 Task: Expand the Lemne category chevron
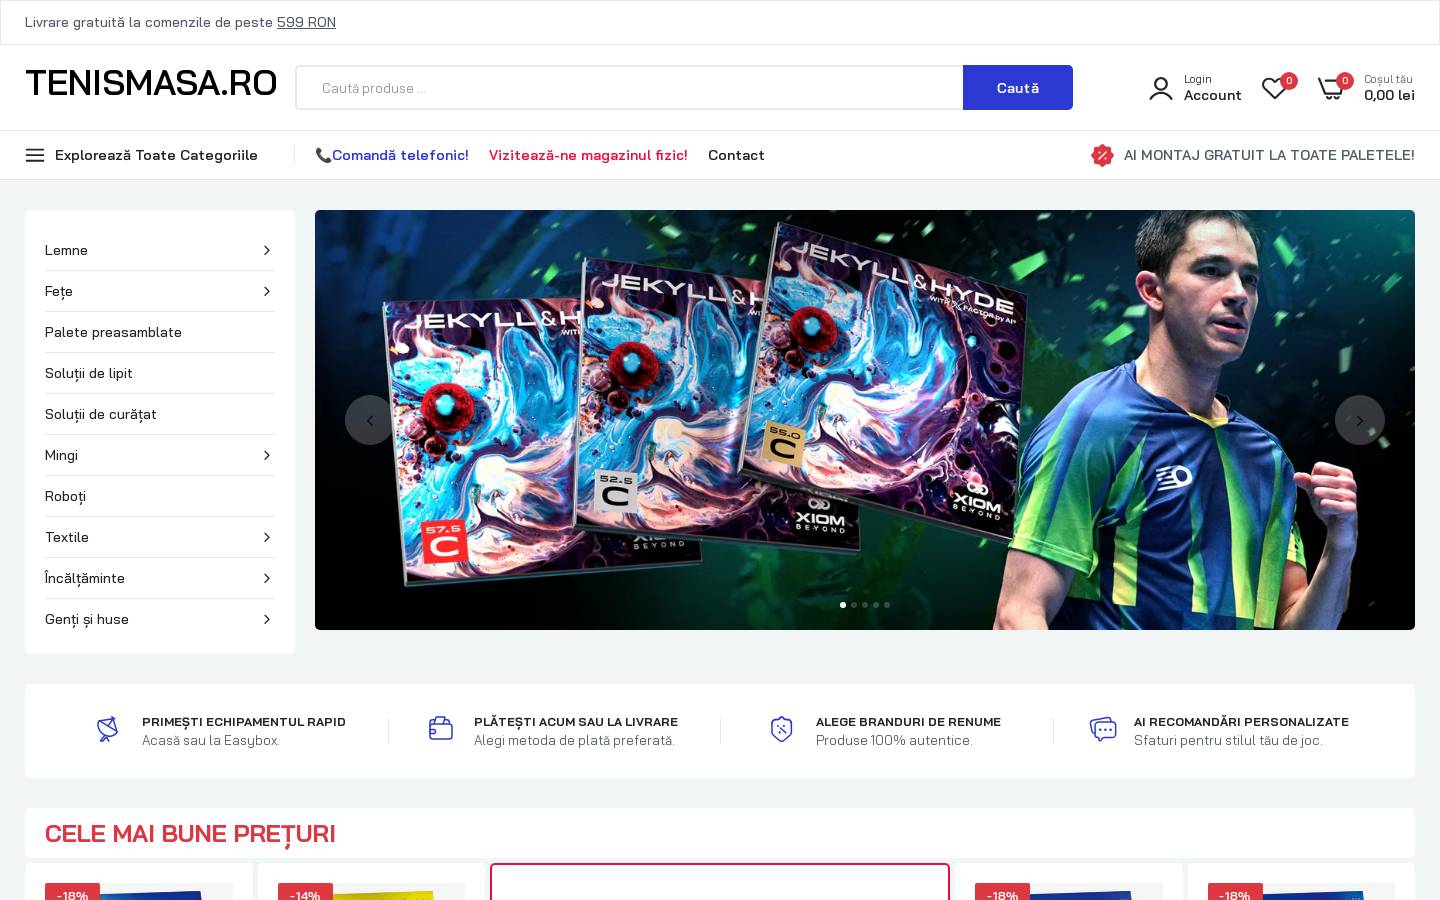pyautogui.click(x=266, y=250)
